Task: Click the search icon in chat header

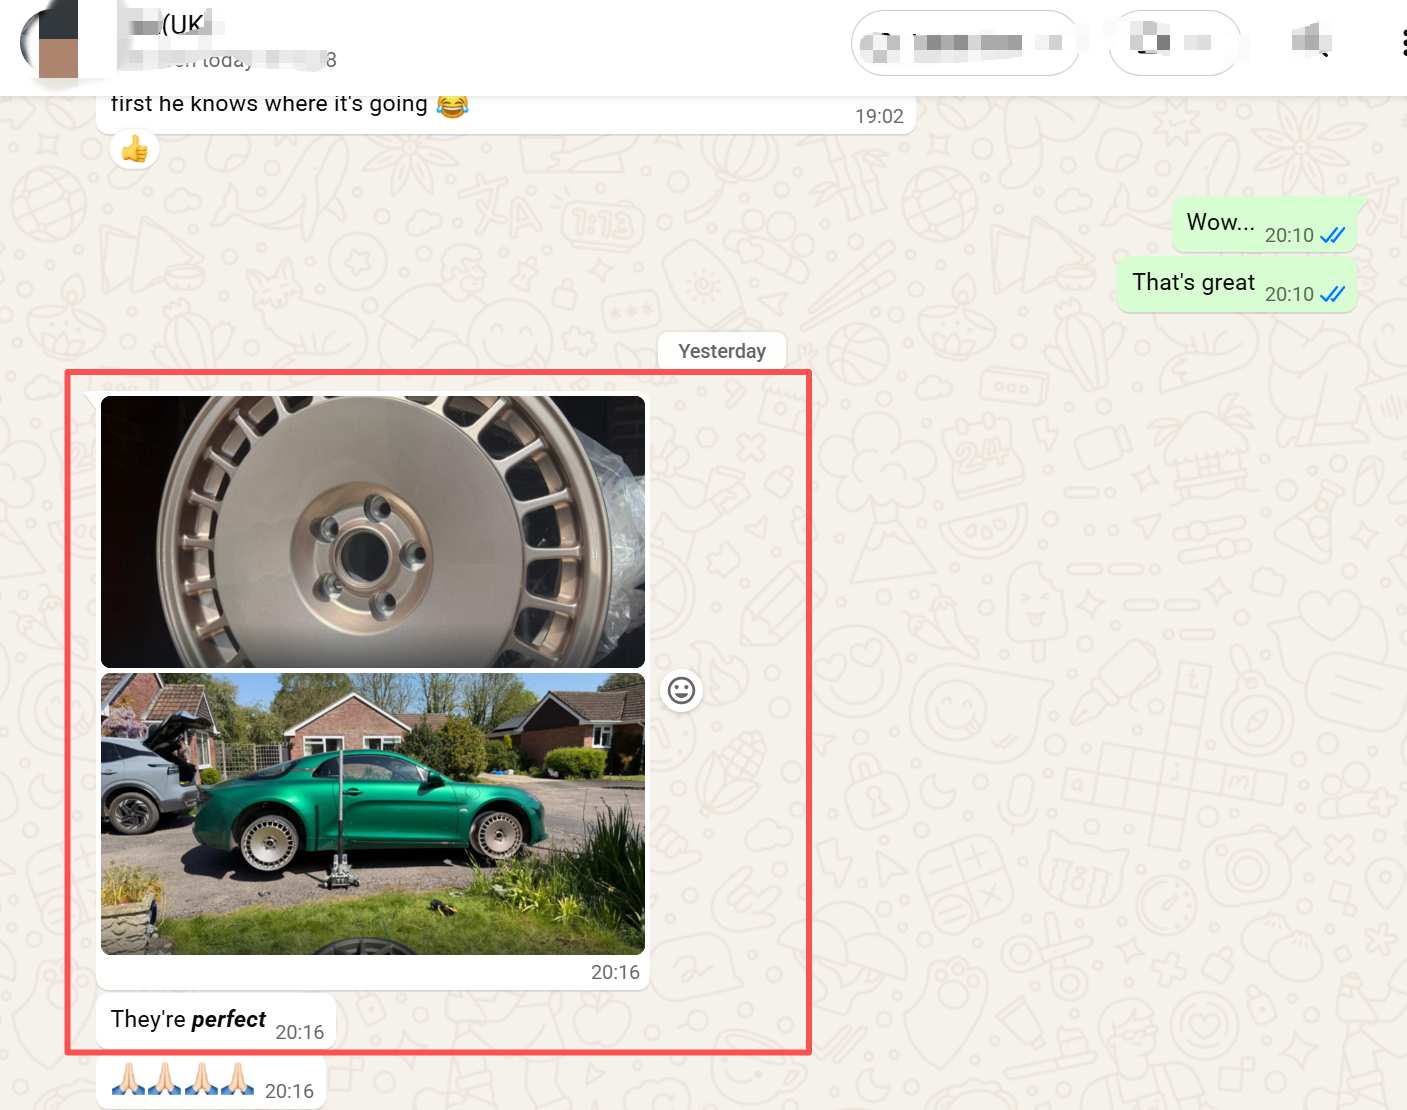Action: 1312,42
